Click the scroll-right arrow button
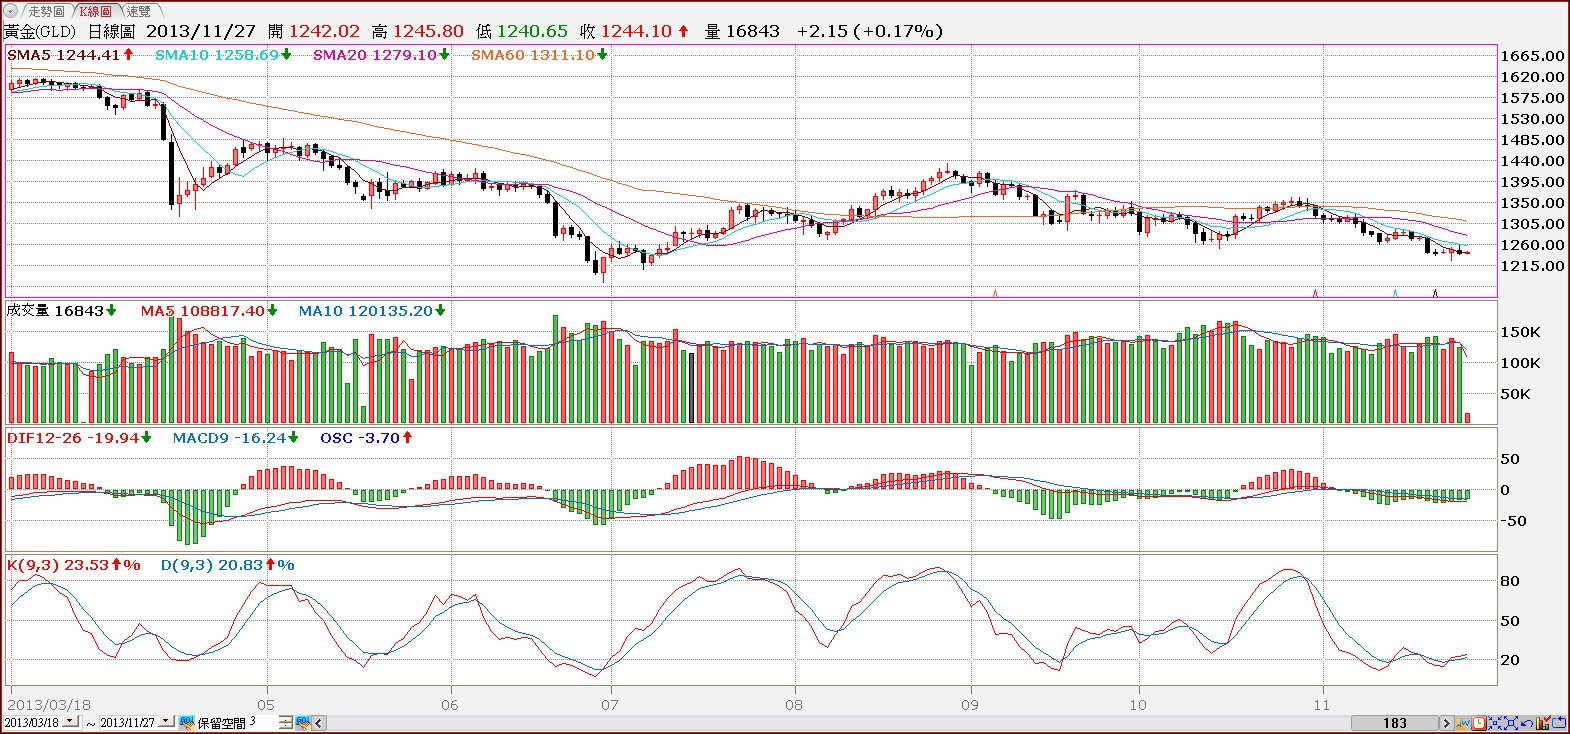This screenshot has height=734, width=1570. [1446, 723]
